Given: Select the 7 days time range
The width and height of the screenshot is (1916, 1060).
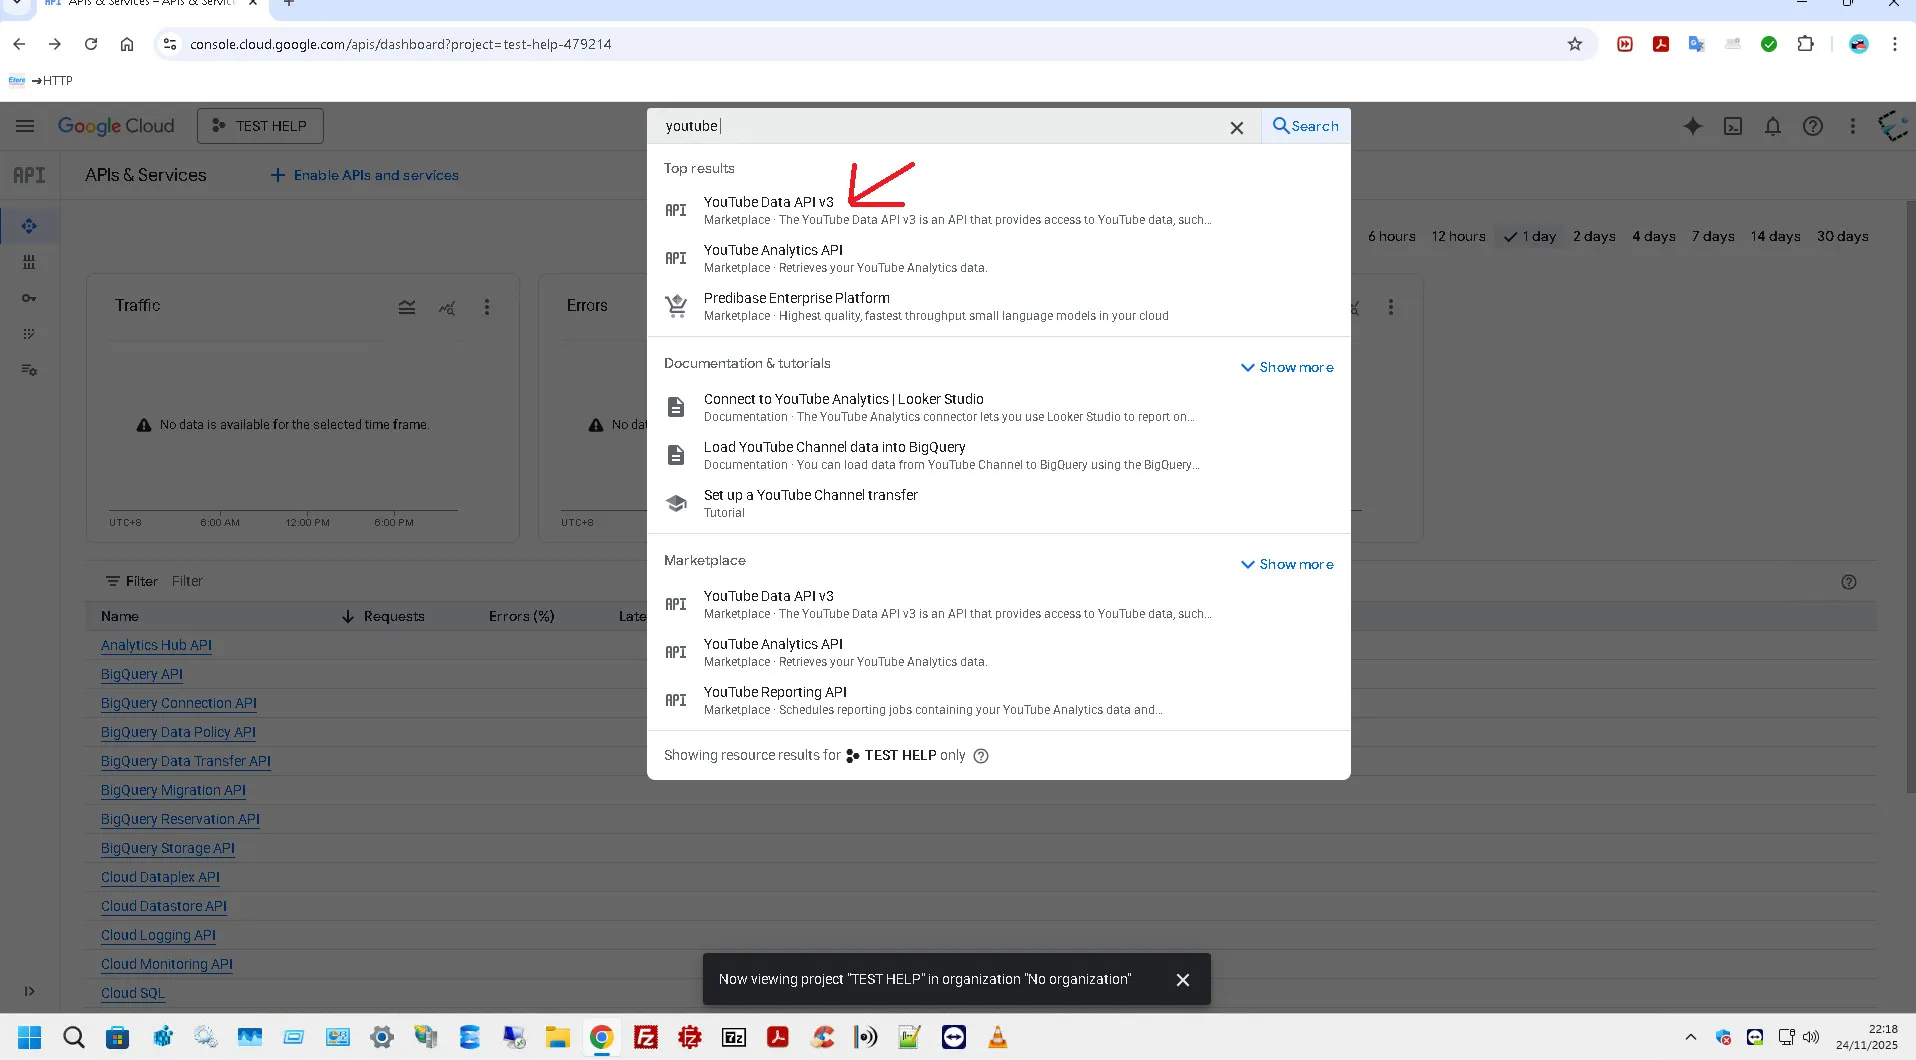Looking at the screenshot, I should [x=1712, y=237].
